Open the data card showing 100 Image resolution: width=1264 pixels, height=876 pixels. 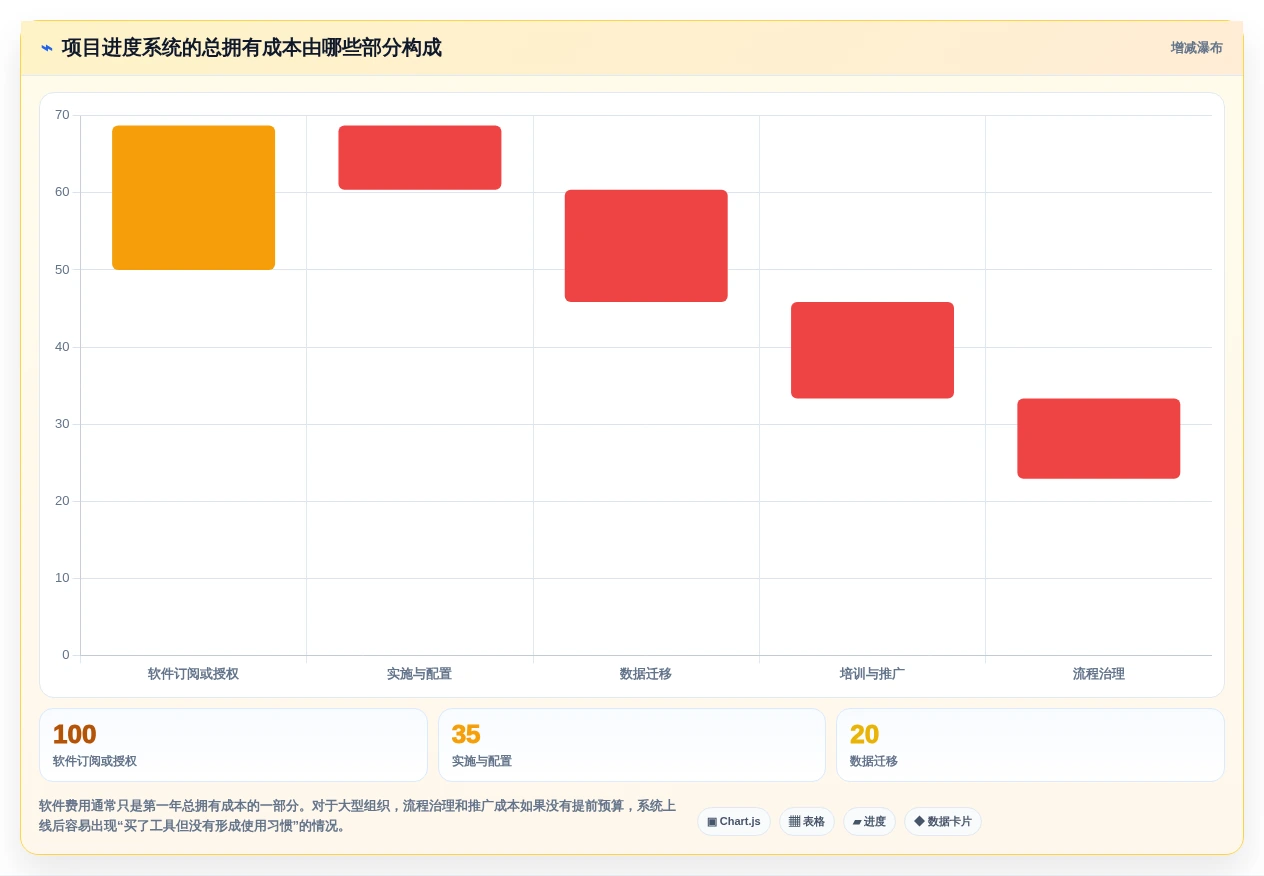[x=233, y=745]
